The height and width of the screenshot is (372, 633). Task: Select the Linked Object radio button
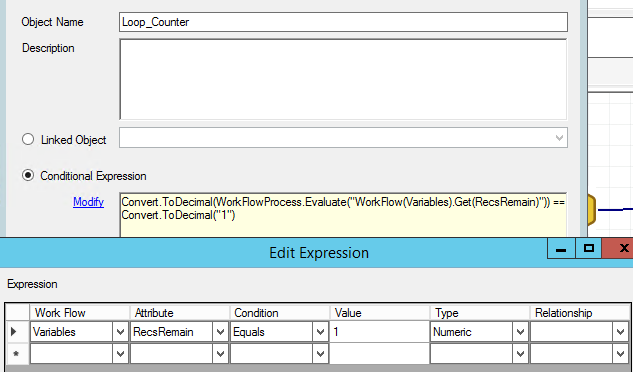click(28, 139)
